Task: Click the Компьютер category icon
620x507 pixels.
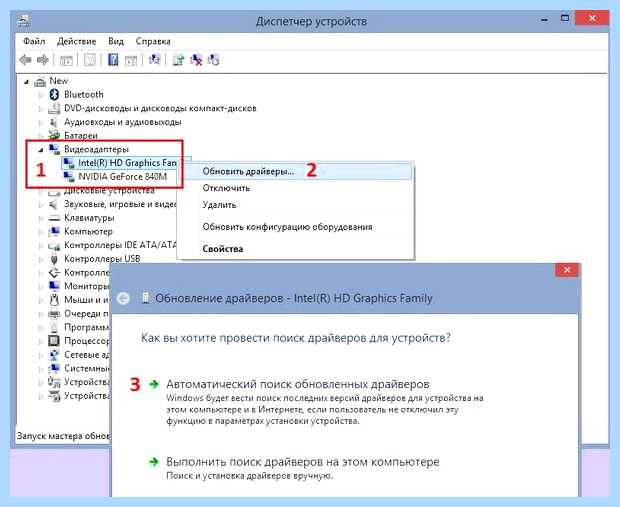Action: click(x=54, y=231)
